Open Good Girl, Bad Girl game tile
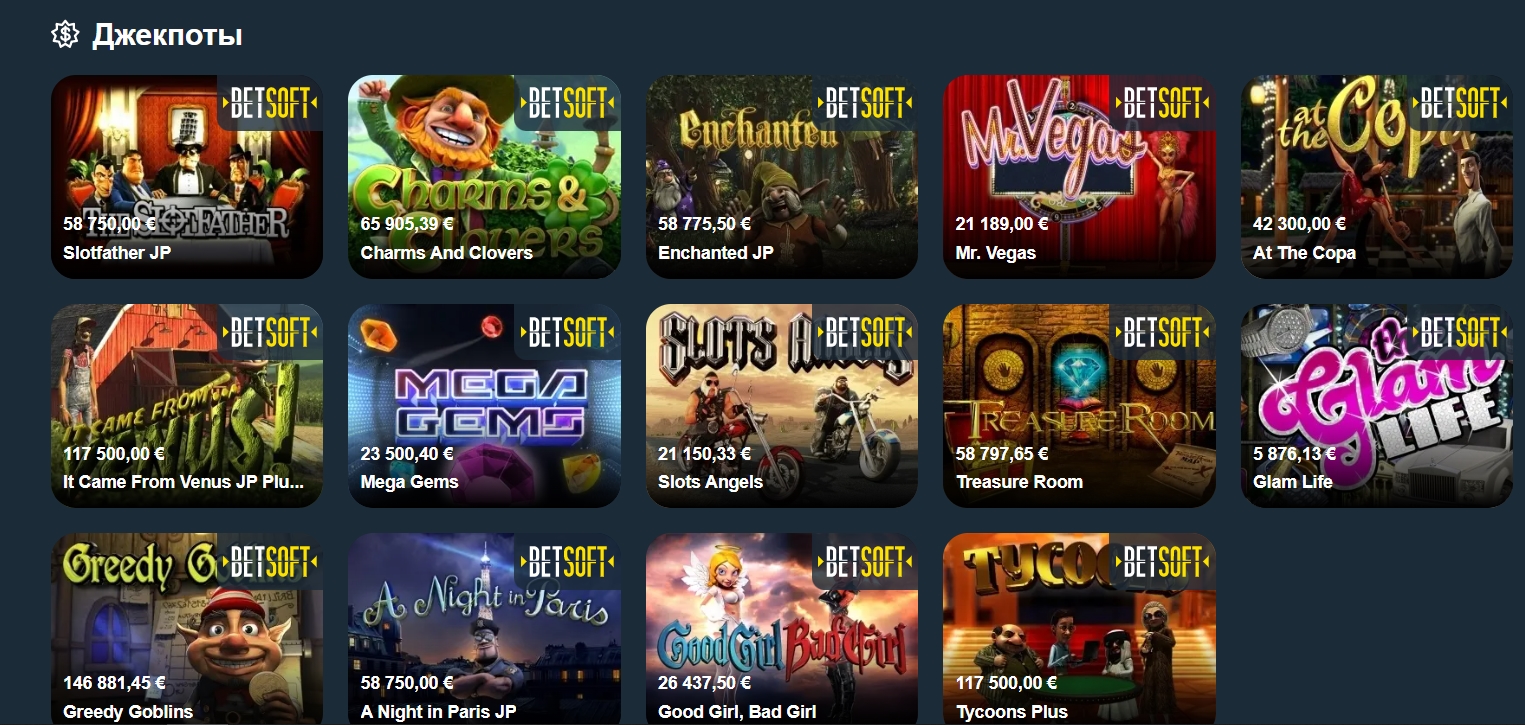 pos(782,629)
